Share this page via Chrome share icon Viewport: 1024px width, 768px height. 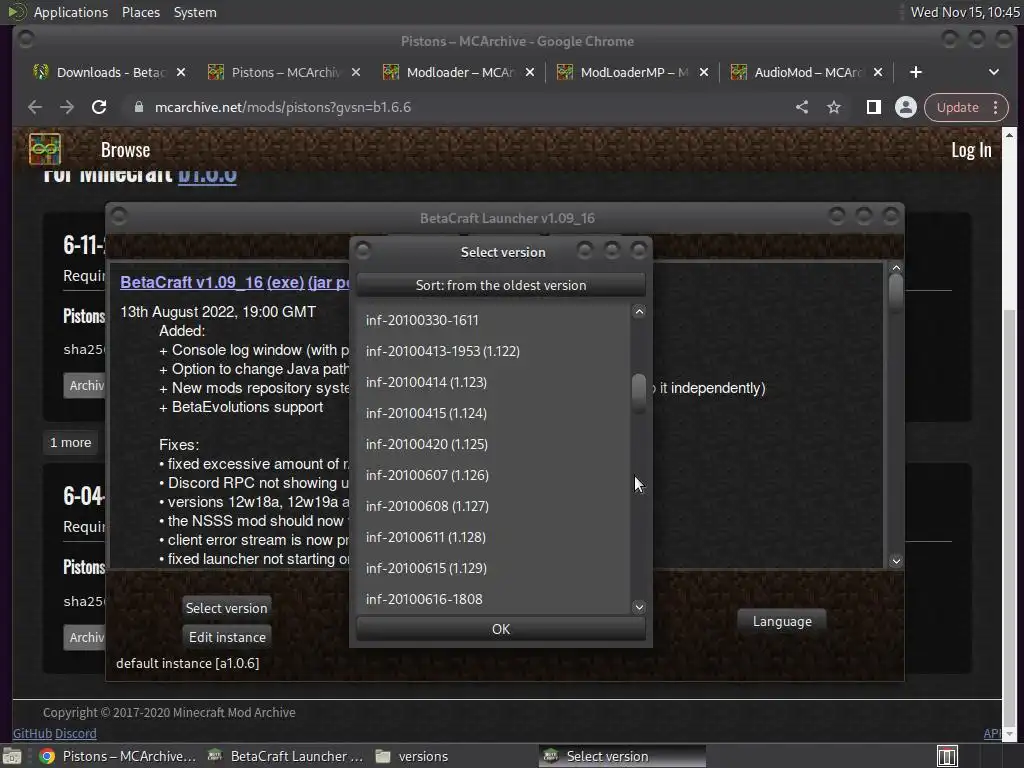[x=802, y=107]
